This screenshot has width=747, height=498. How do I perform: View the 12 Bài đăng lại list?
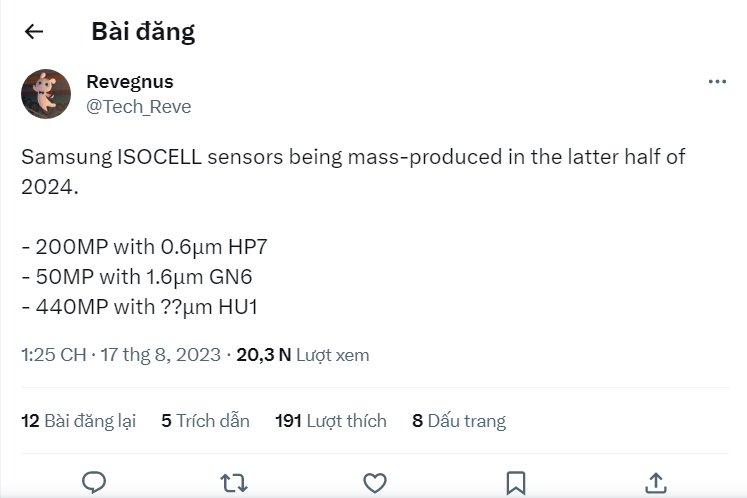coord(78,421)
